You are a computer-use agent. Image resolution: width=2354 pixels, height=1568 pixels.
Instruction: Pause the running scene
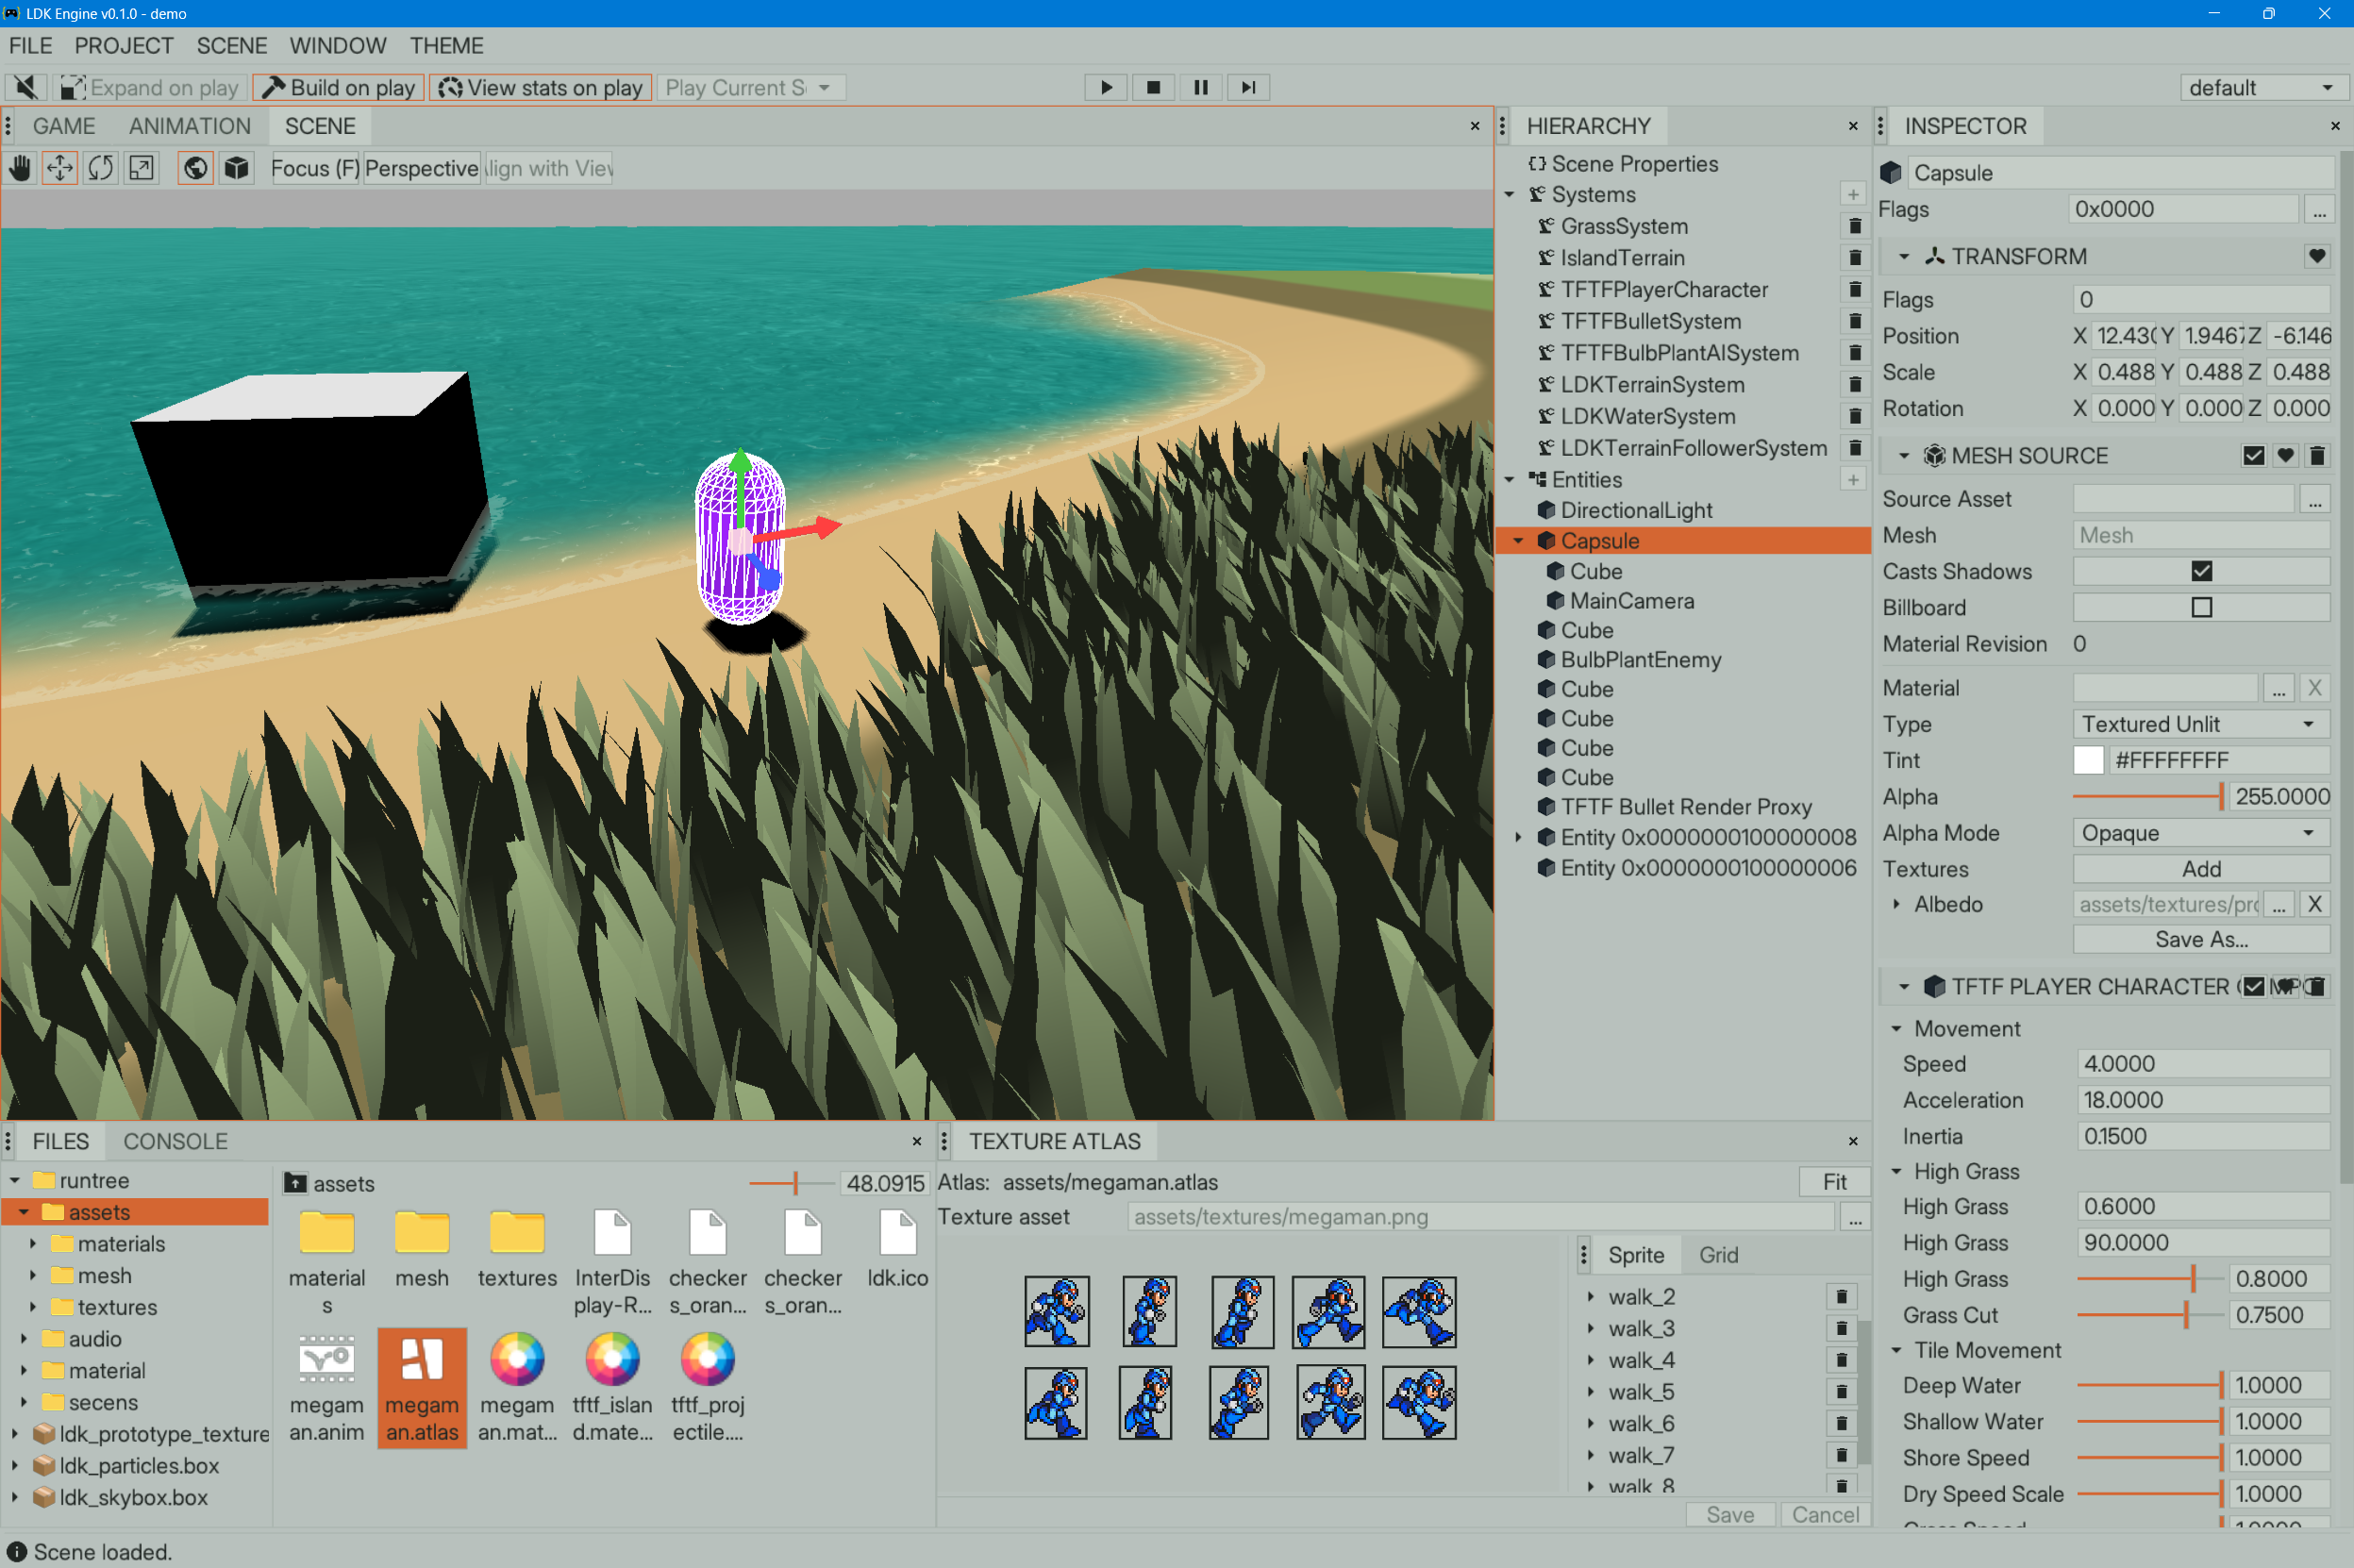point(1200,87)
